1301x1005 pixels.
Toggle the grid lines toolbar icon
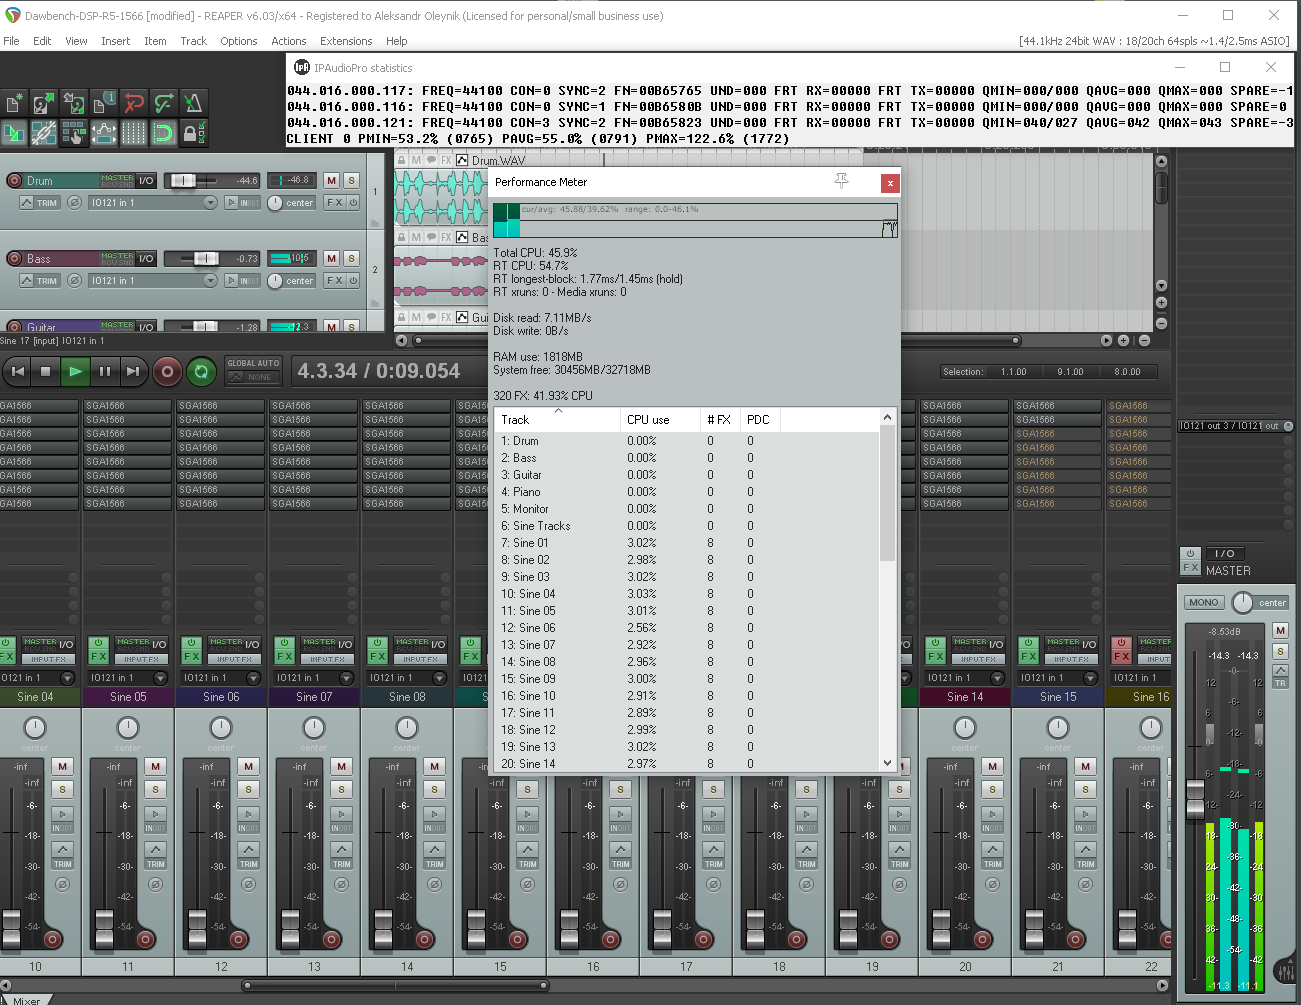pyautogui.click(x=134, y=132)
